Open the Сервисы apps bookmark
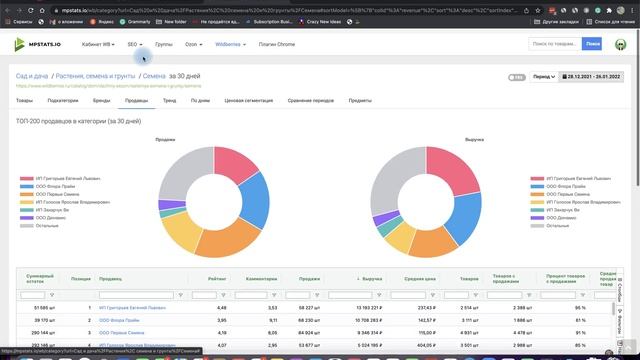 tap(19, 22)
